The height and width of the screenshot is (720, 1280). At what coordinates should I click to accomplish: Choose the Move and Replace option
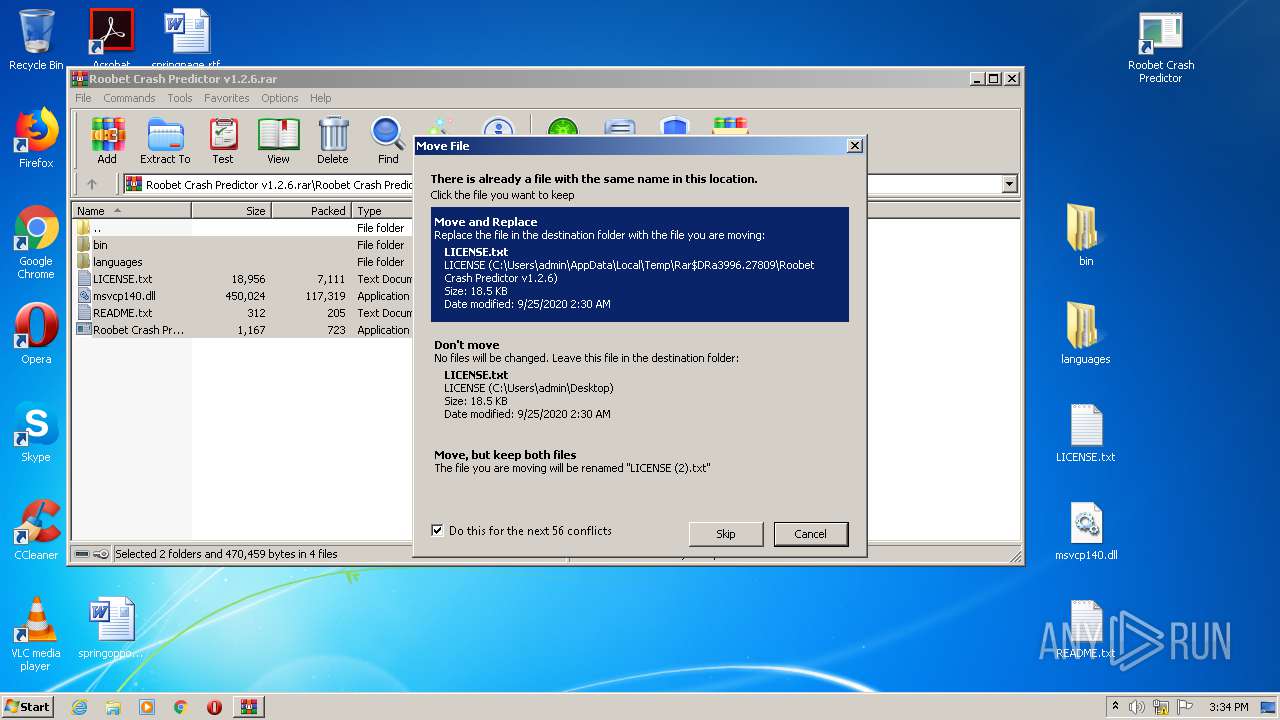click(640, 264)
